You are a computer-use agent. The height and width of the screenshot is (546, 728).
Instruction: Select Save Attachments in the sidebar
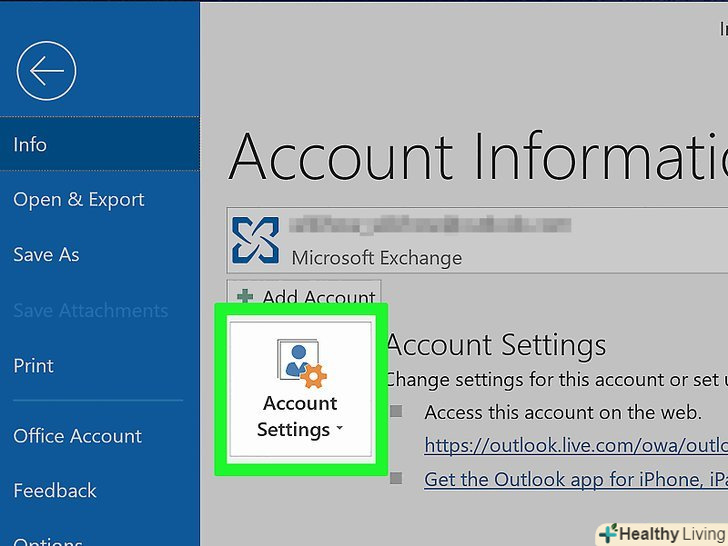[91, 311]
